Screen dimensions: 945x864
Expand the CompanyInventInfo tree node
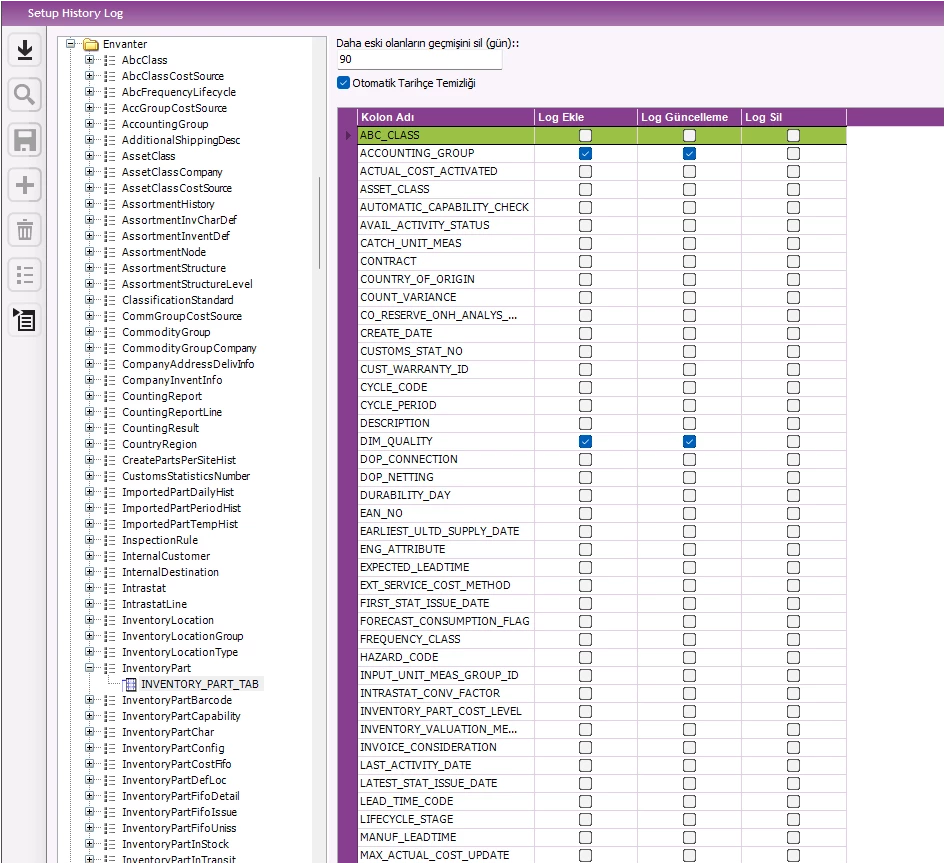coord(89,380)
